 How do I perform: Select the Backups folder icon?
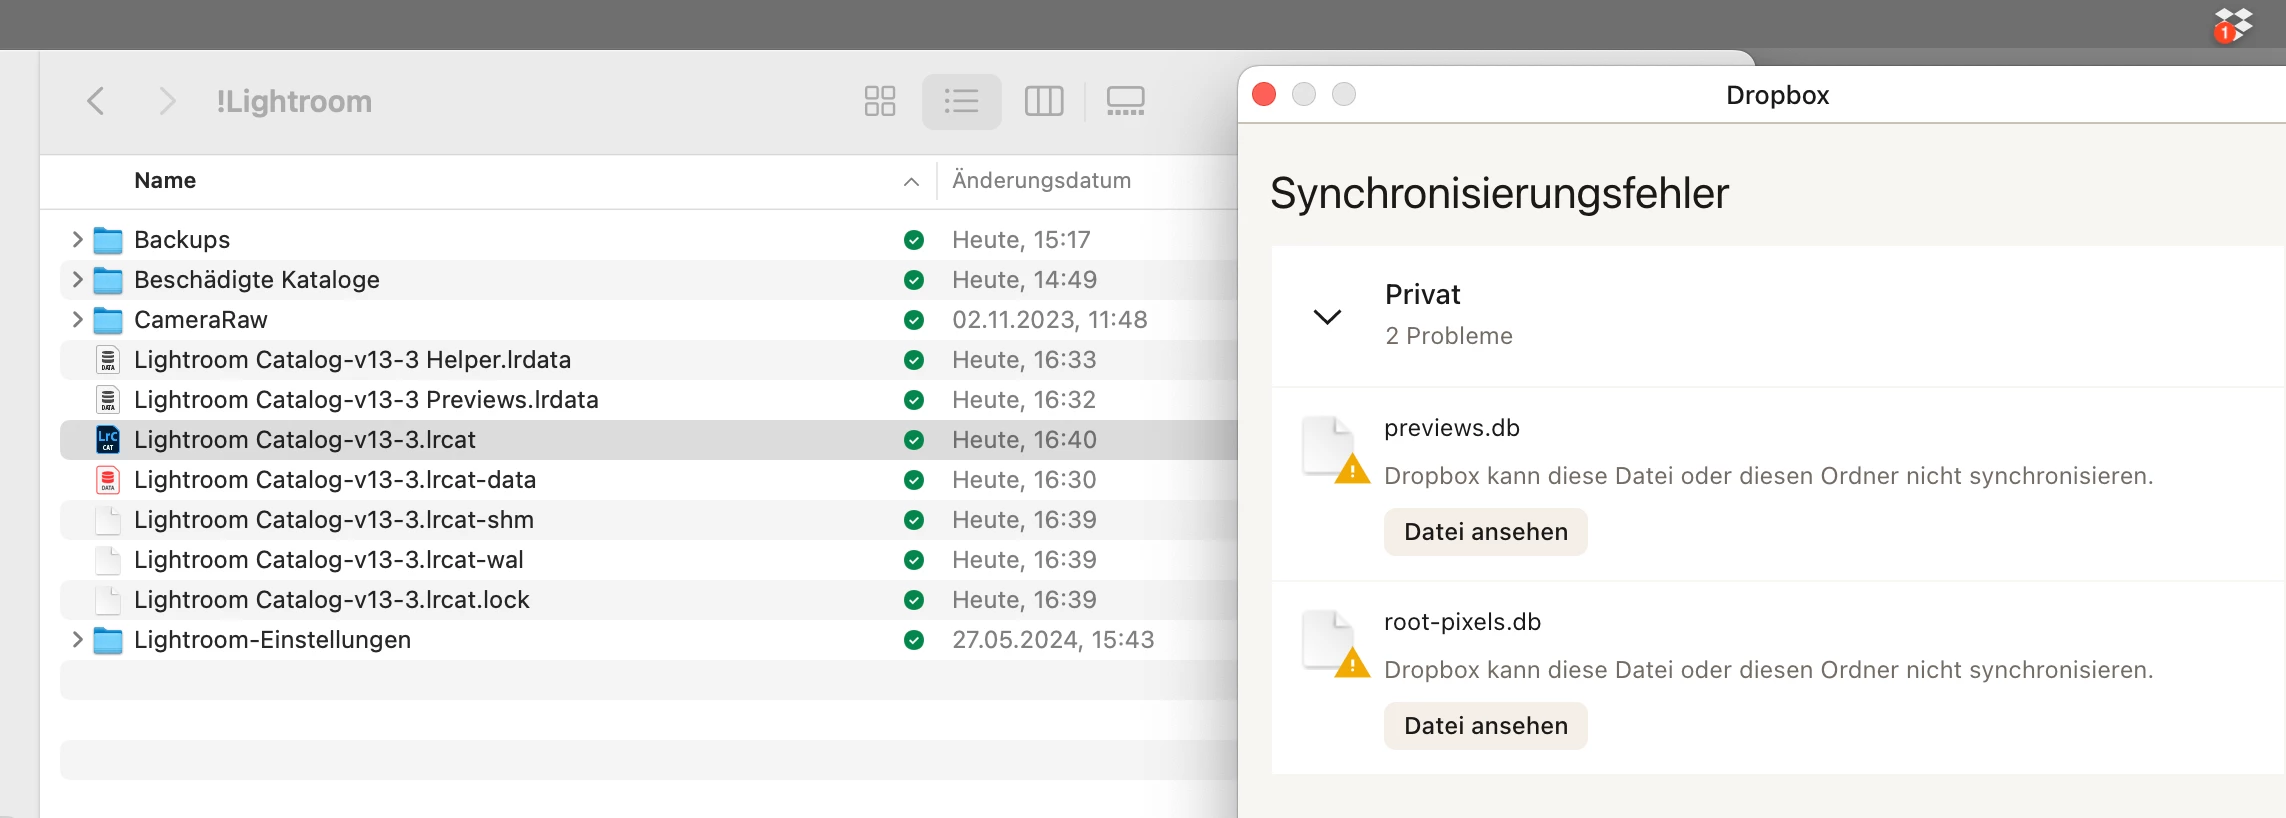[x=108, y=240]
